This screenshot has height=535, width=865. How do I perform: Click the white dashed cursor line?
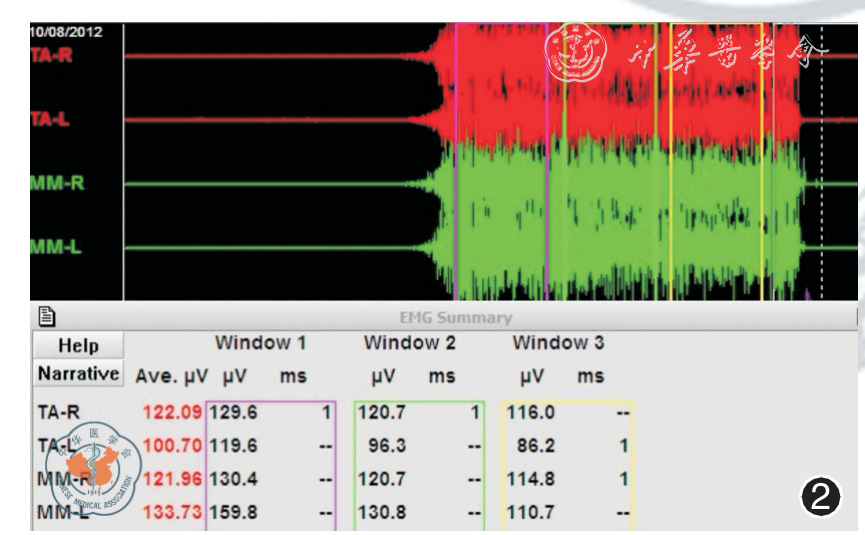point(822,160)
